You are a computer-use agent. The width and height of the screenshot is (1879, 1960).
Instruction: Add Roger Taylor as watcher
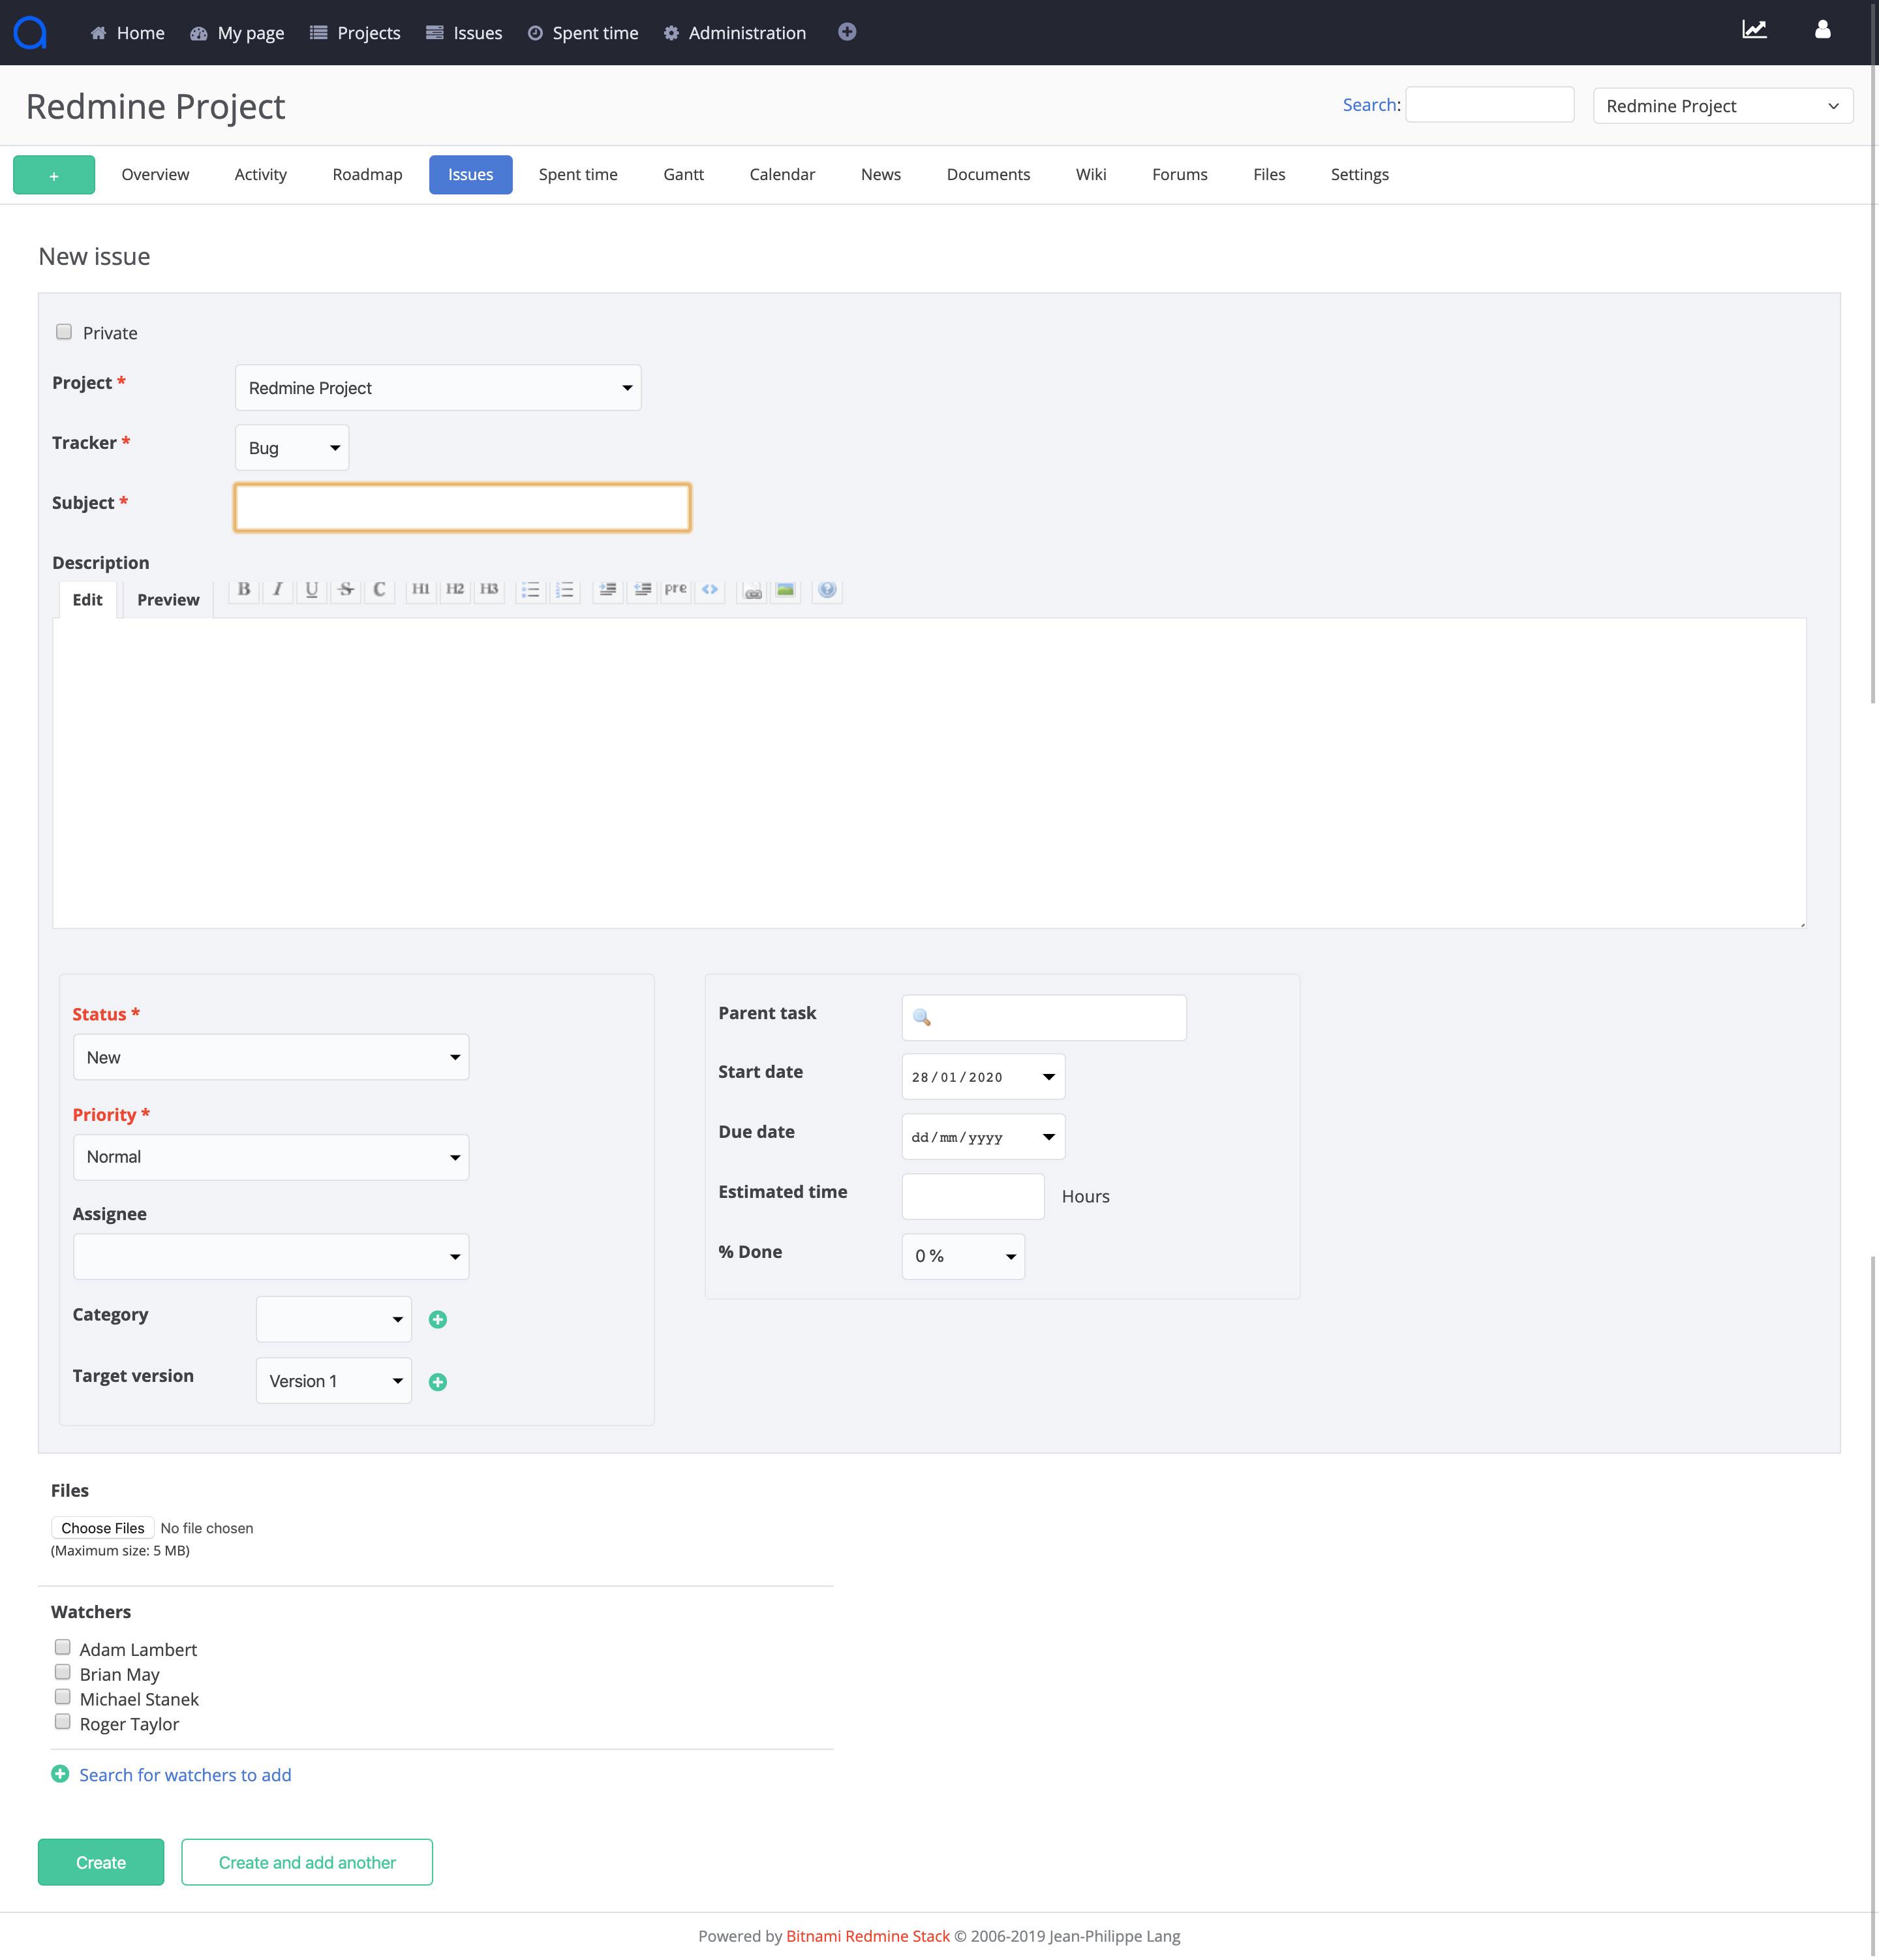pyautogui.click(x=63, y=1722)
